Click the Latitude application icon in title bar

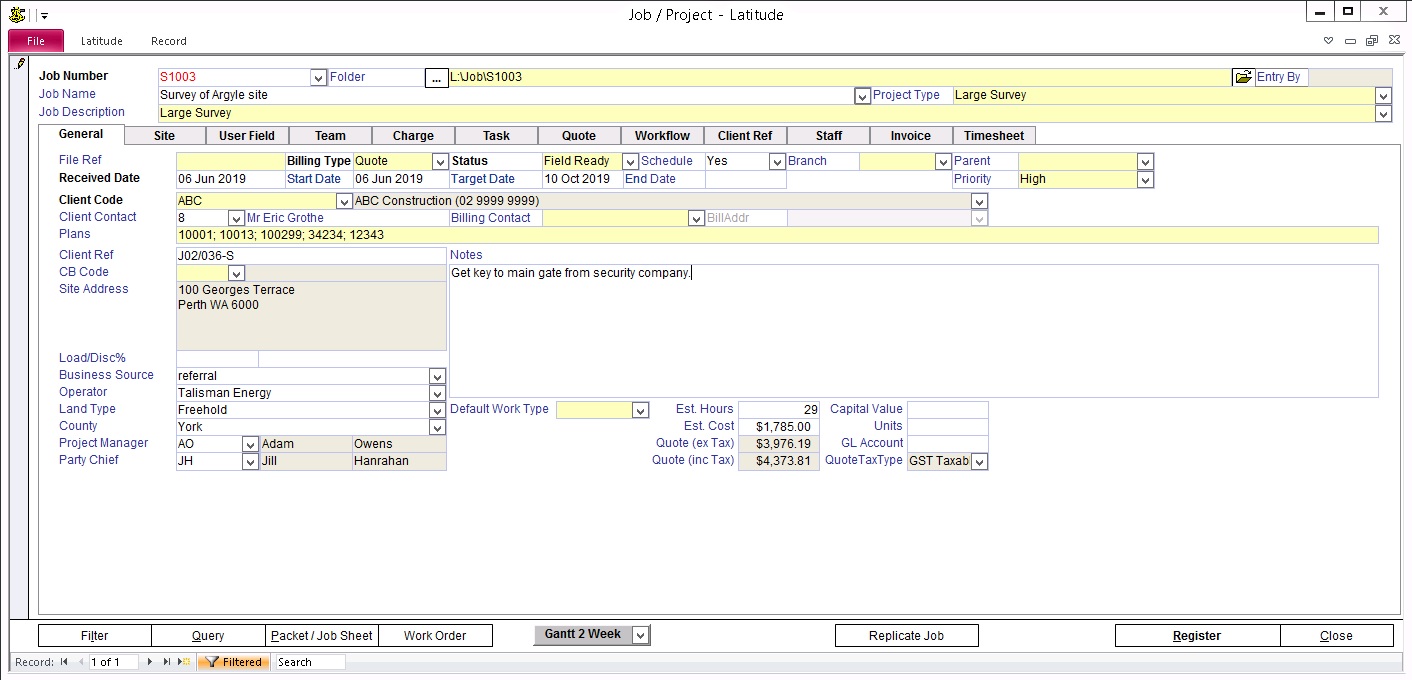[16, 14]
